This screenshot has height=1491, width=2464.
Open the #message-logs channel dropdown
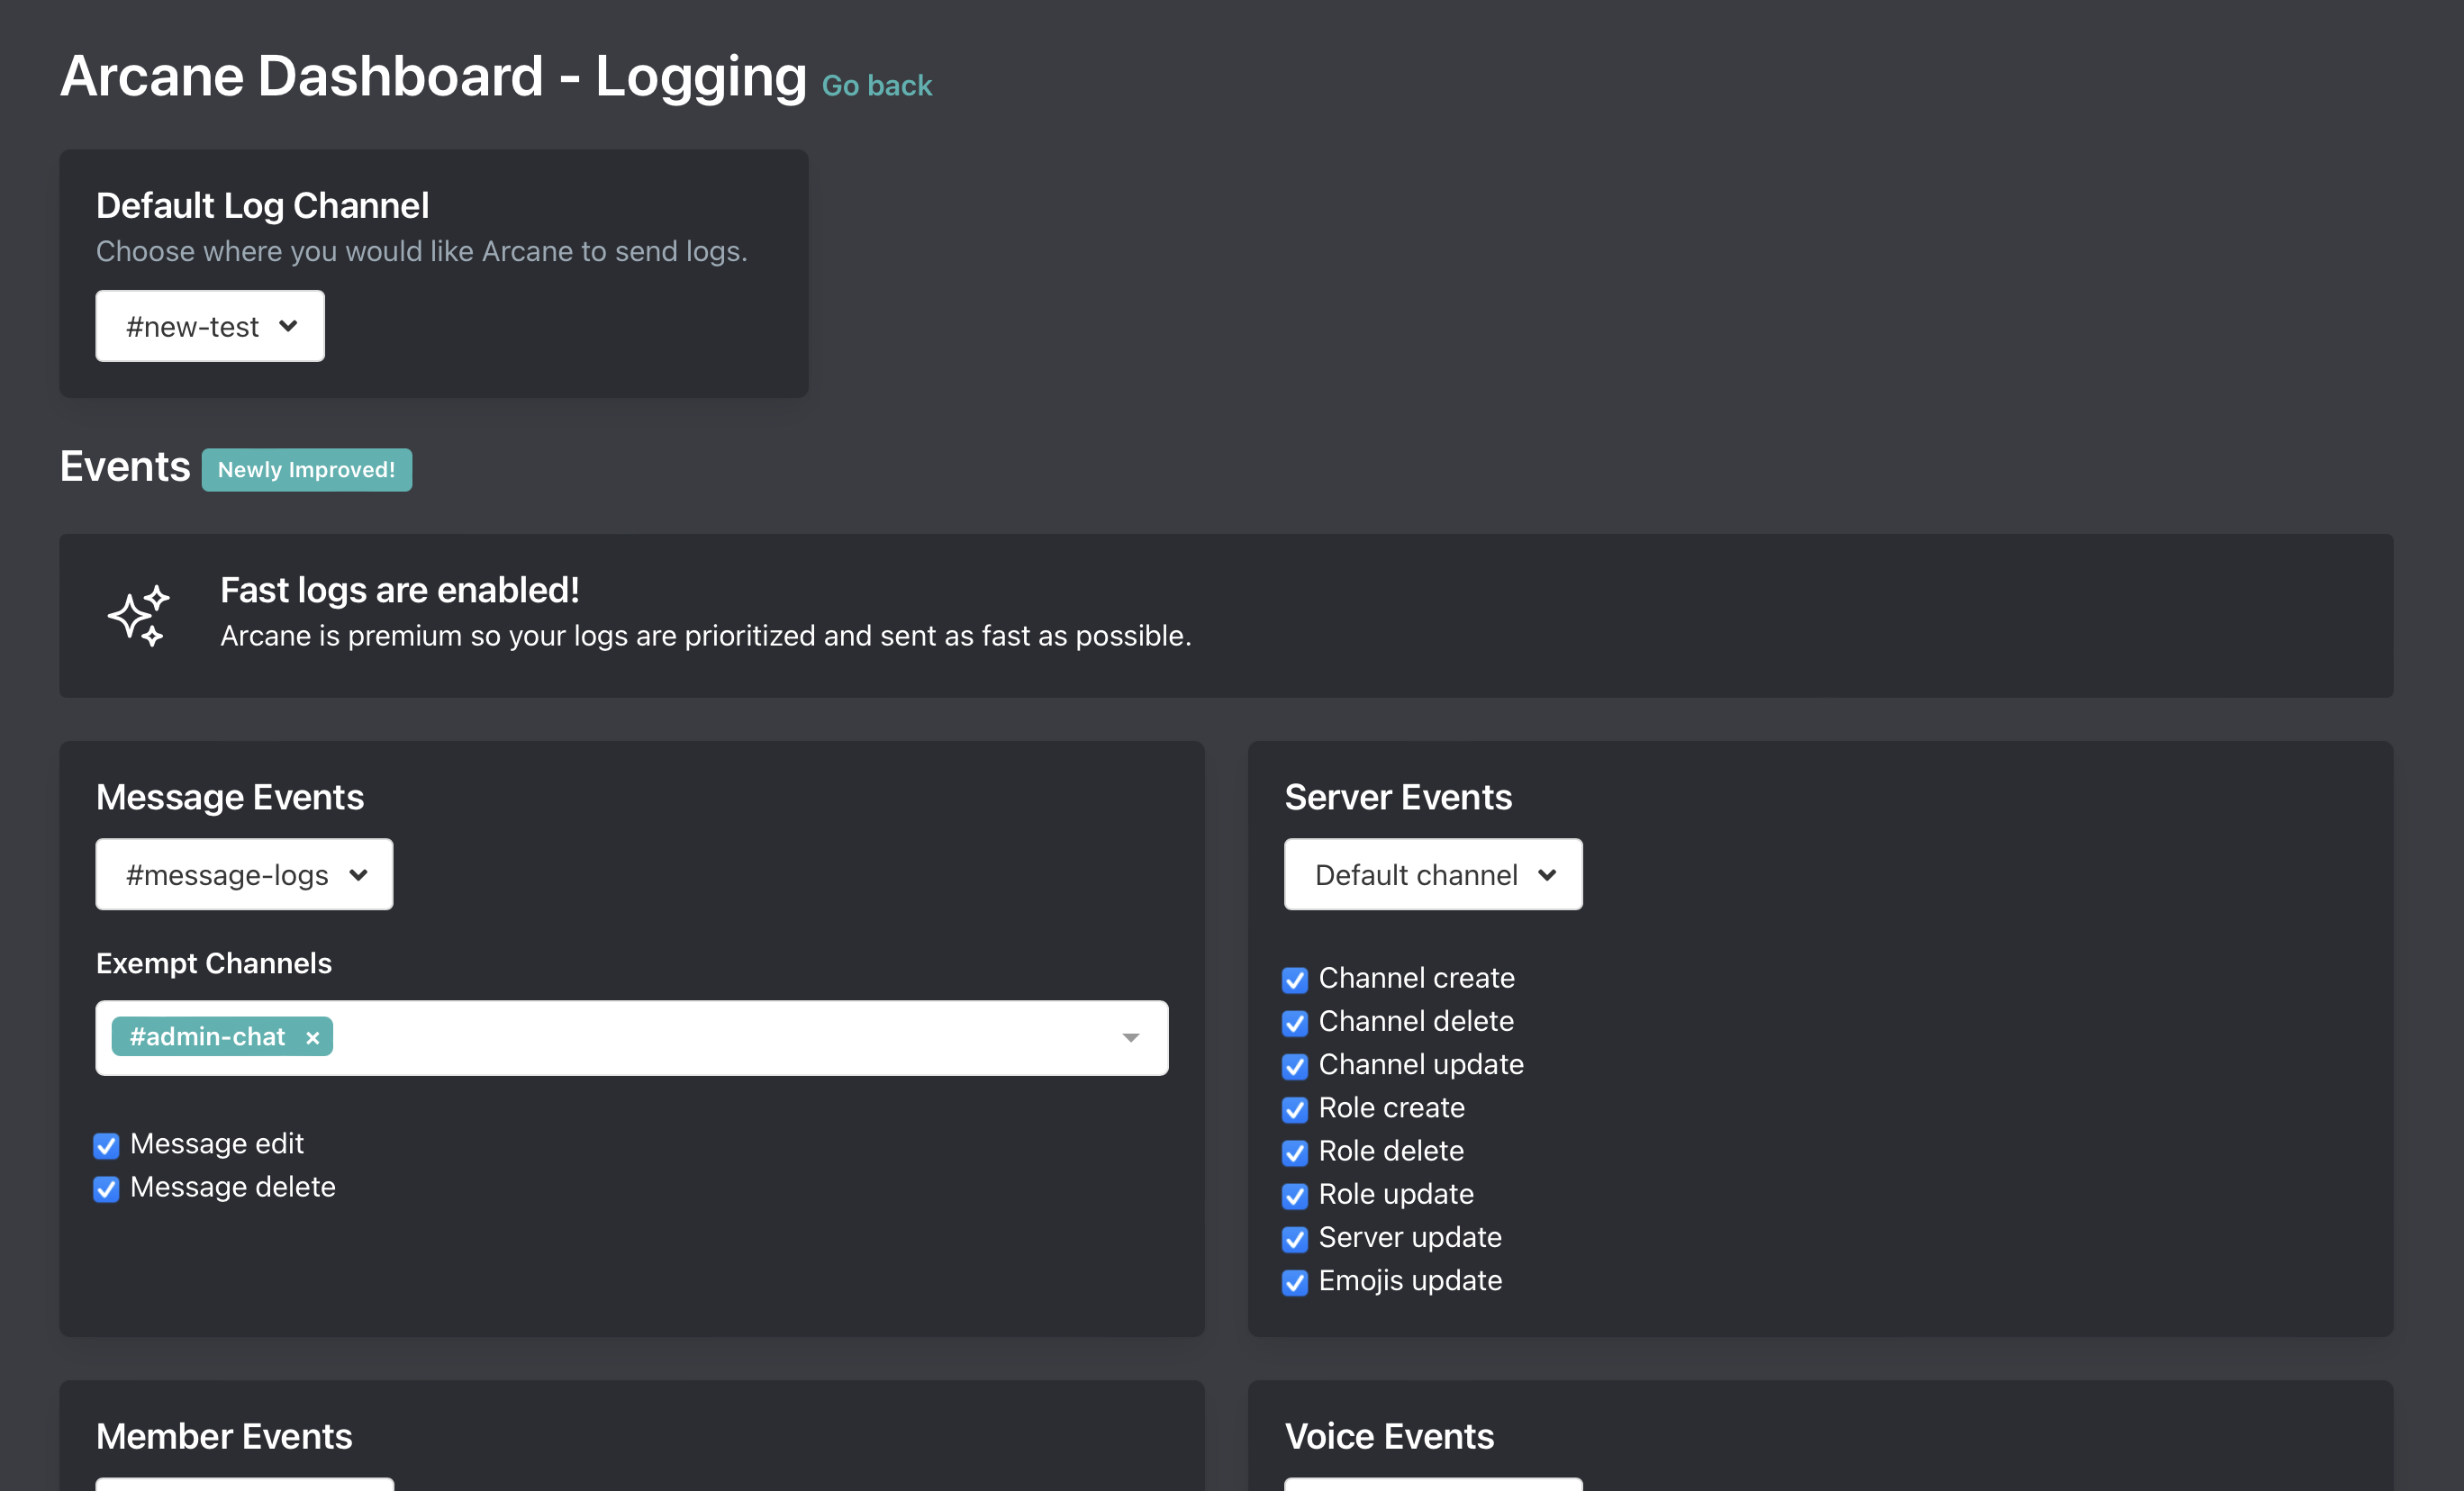click(244, 875)
